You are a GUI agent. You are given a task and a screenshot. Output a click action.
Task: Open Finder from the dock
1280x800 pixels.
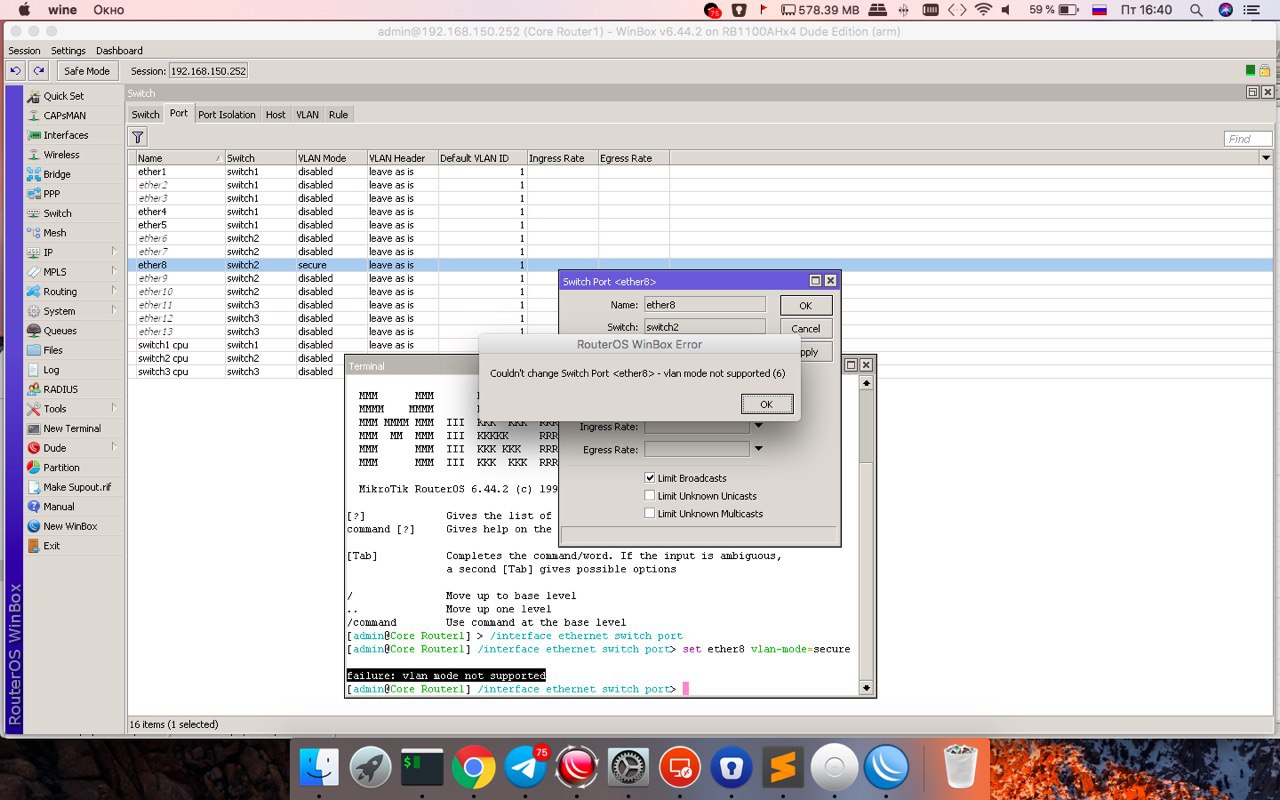pos(320,768)
